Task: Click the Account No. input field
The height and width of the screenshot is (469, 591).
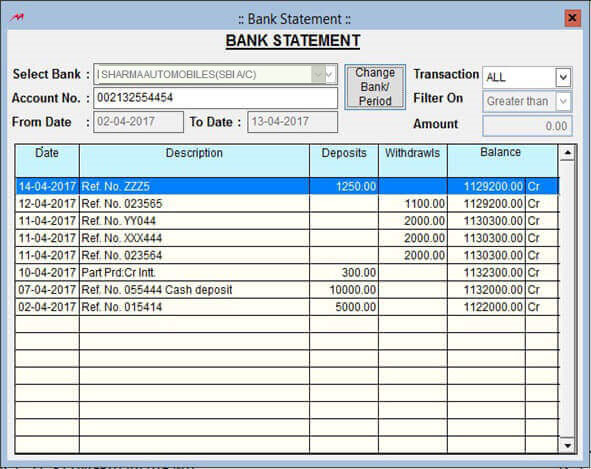Action: 215,98
